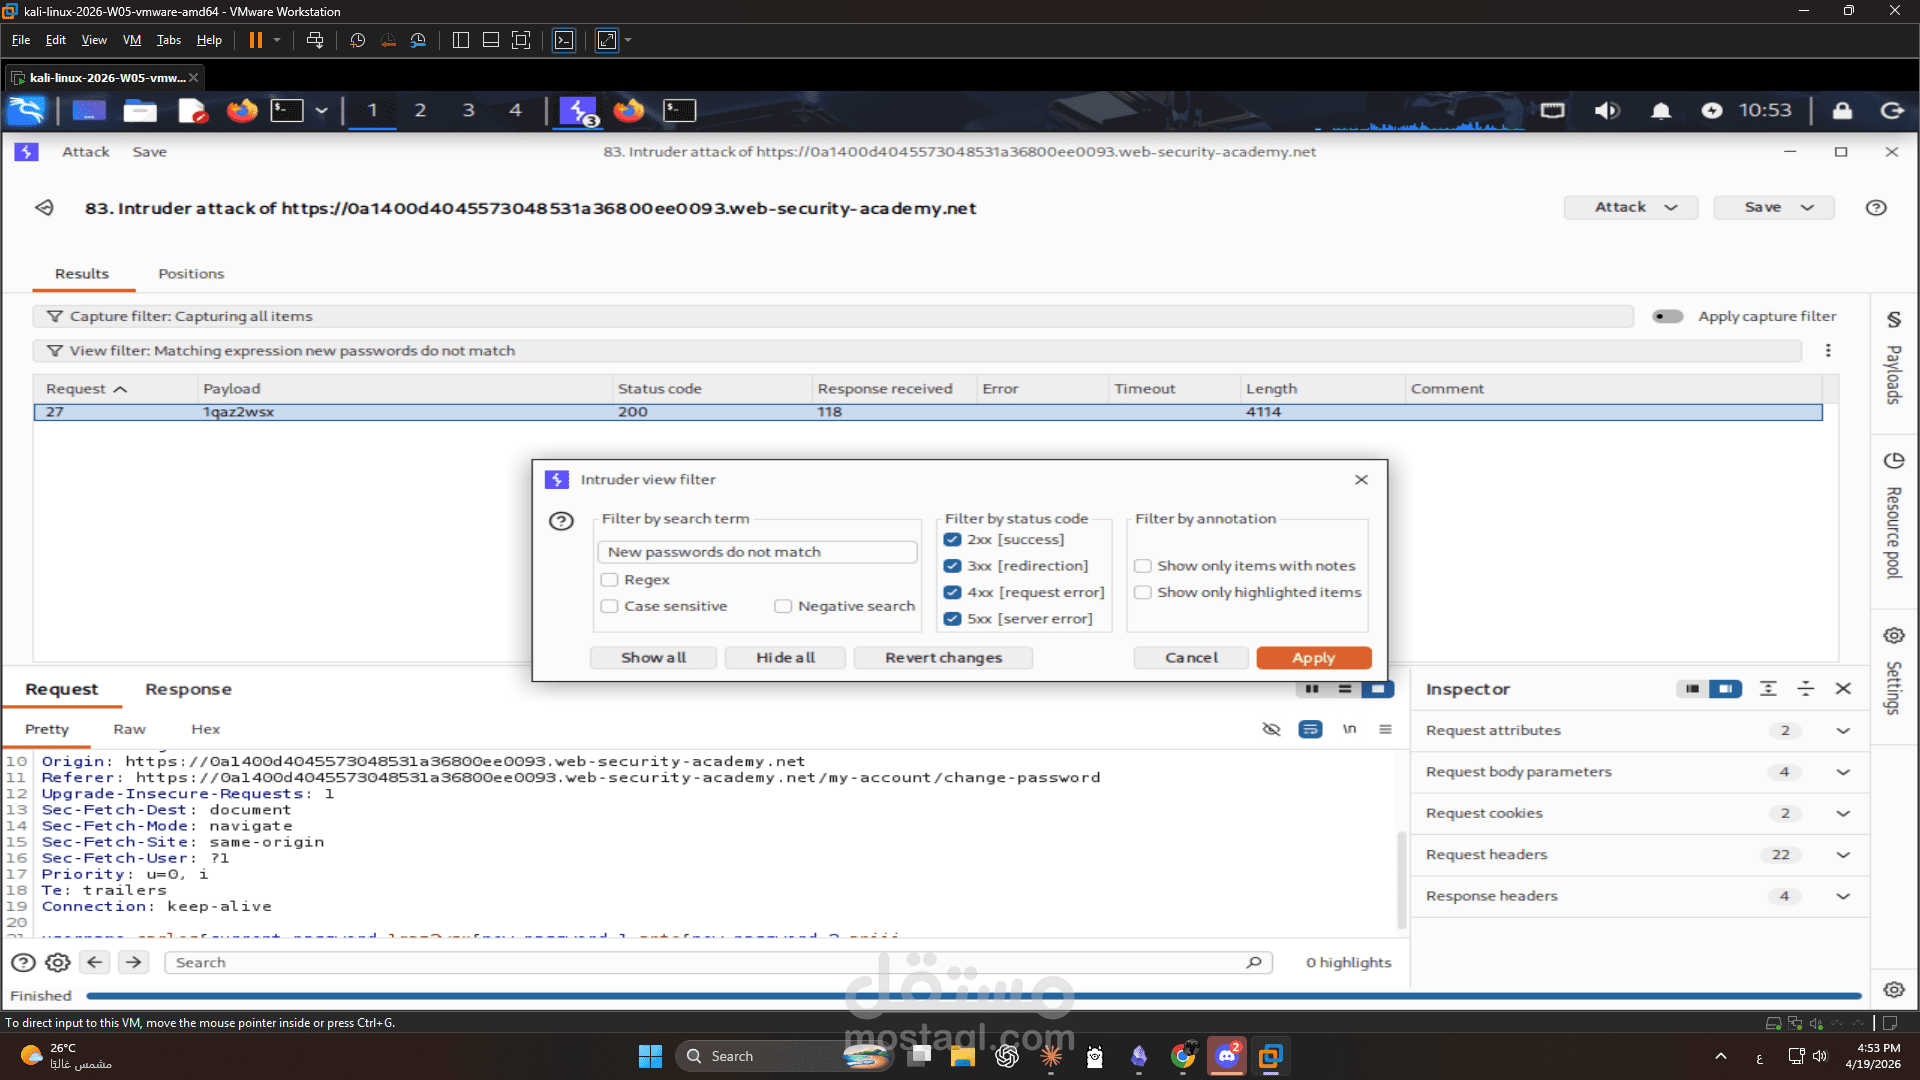Open the Kali terminal launcher dropdown arrow

(321, 110)
